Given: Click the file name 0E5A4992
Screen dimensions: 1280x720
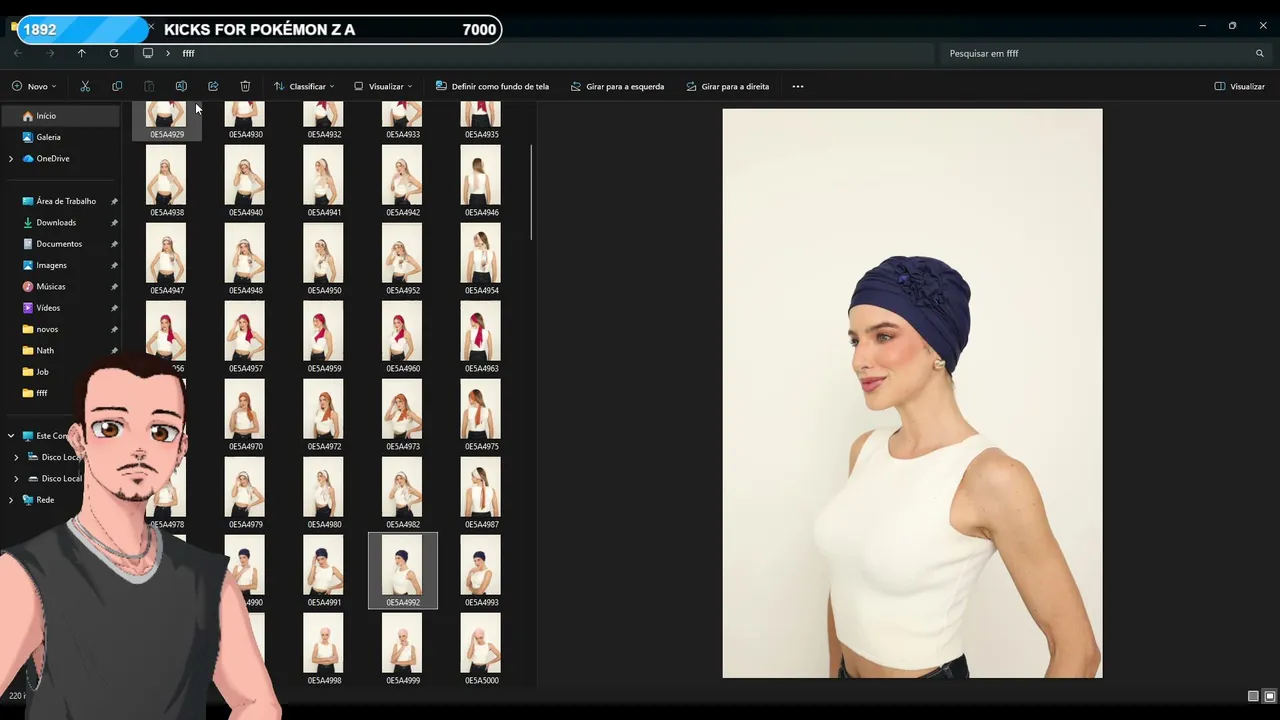Looking at the screenshot, I should (403, 603).
